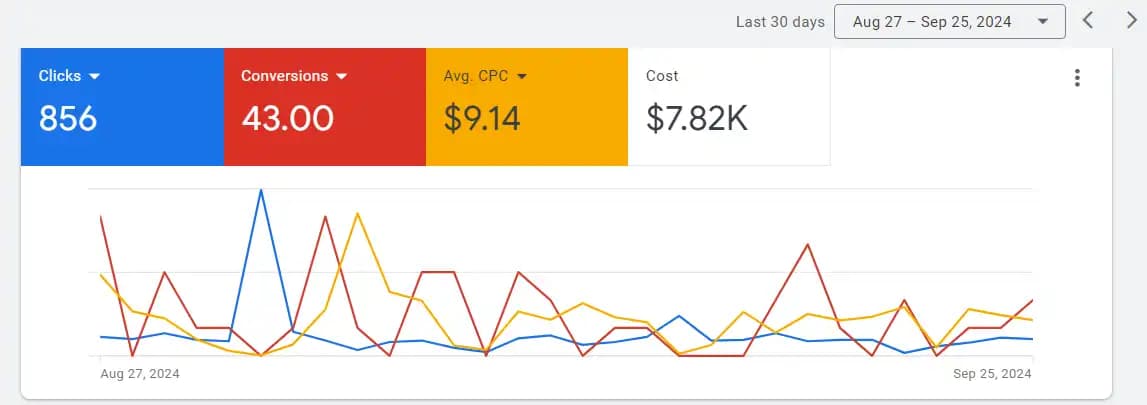
Task: Go to the previous date period arrow
Action: point(1088,20)
